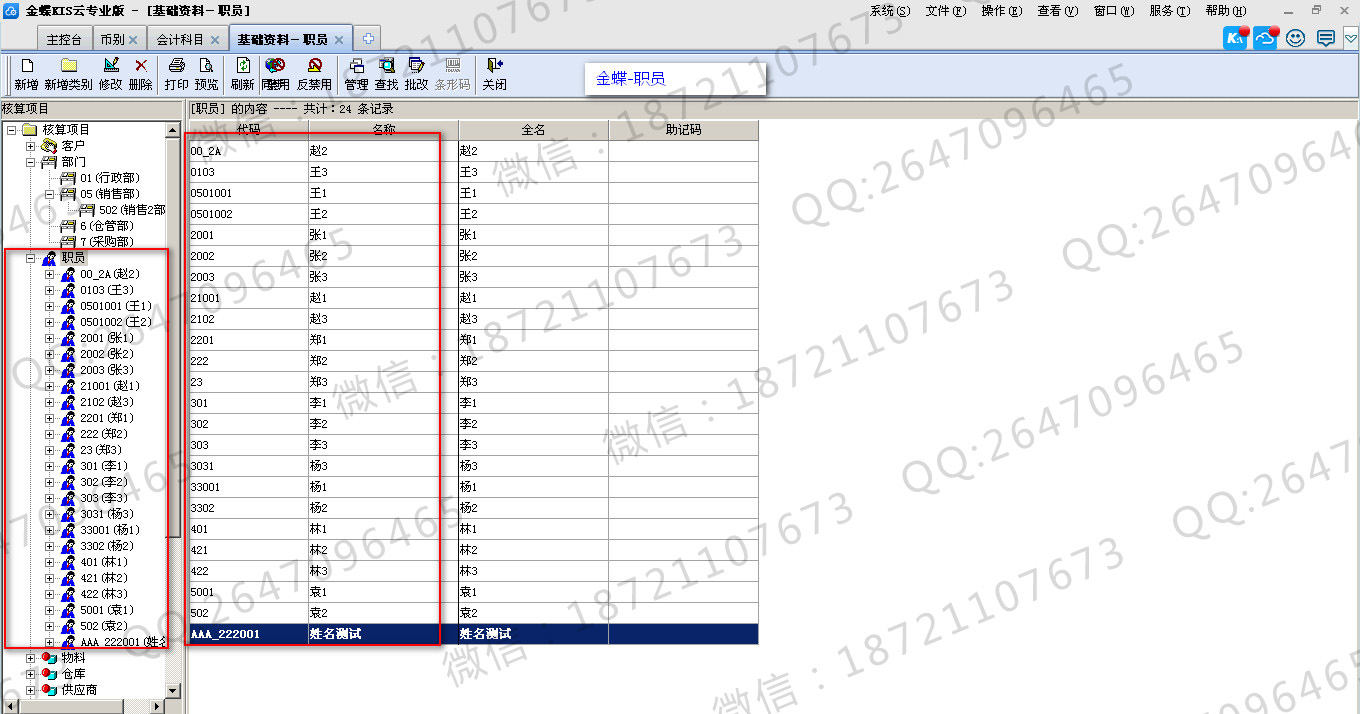Click the 删除 (Delete) red X icon
The image size is (1360, 714).
click(x=141, y=67)
